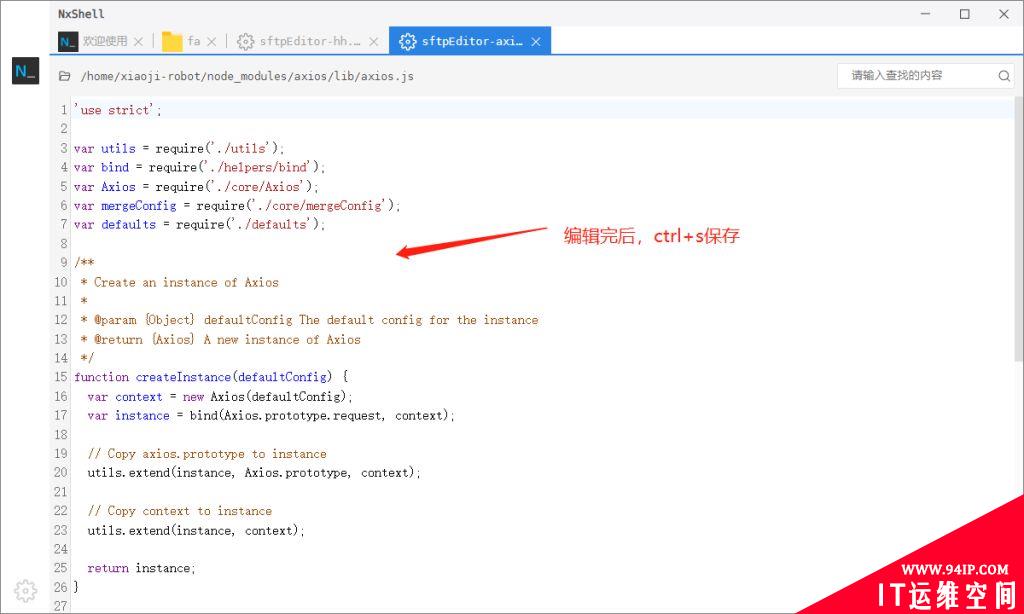Click the gear icon on sftpEditor-hh tab
Image resolution: width=1024 pixels, height=614 pixels.
(246, 41)
